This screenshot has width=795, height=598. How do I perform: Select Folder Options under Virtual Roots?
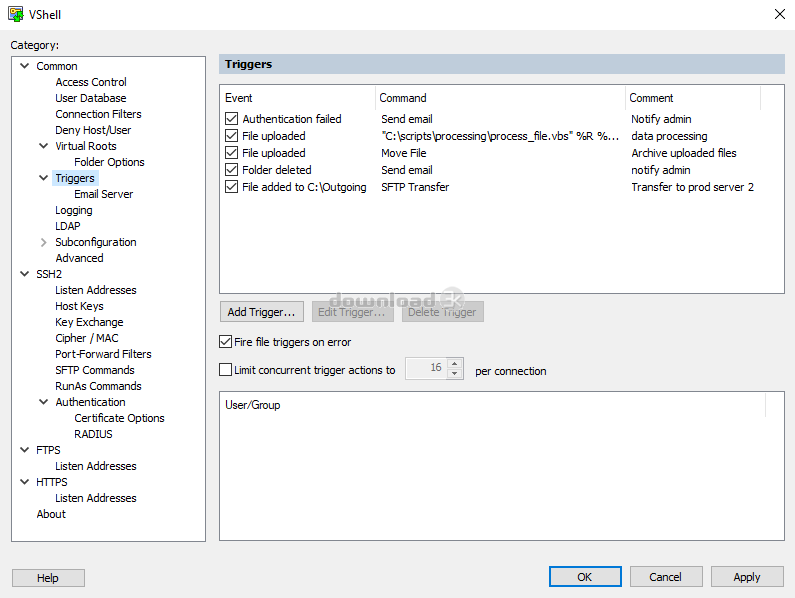(109, 162)
